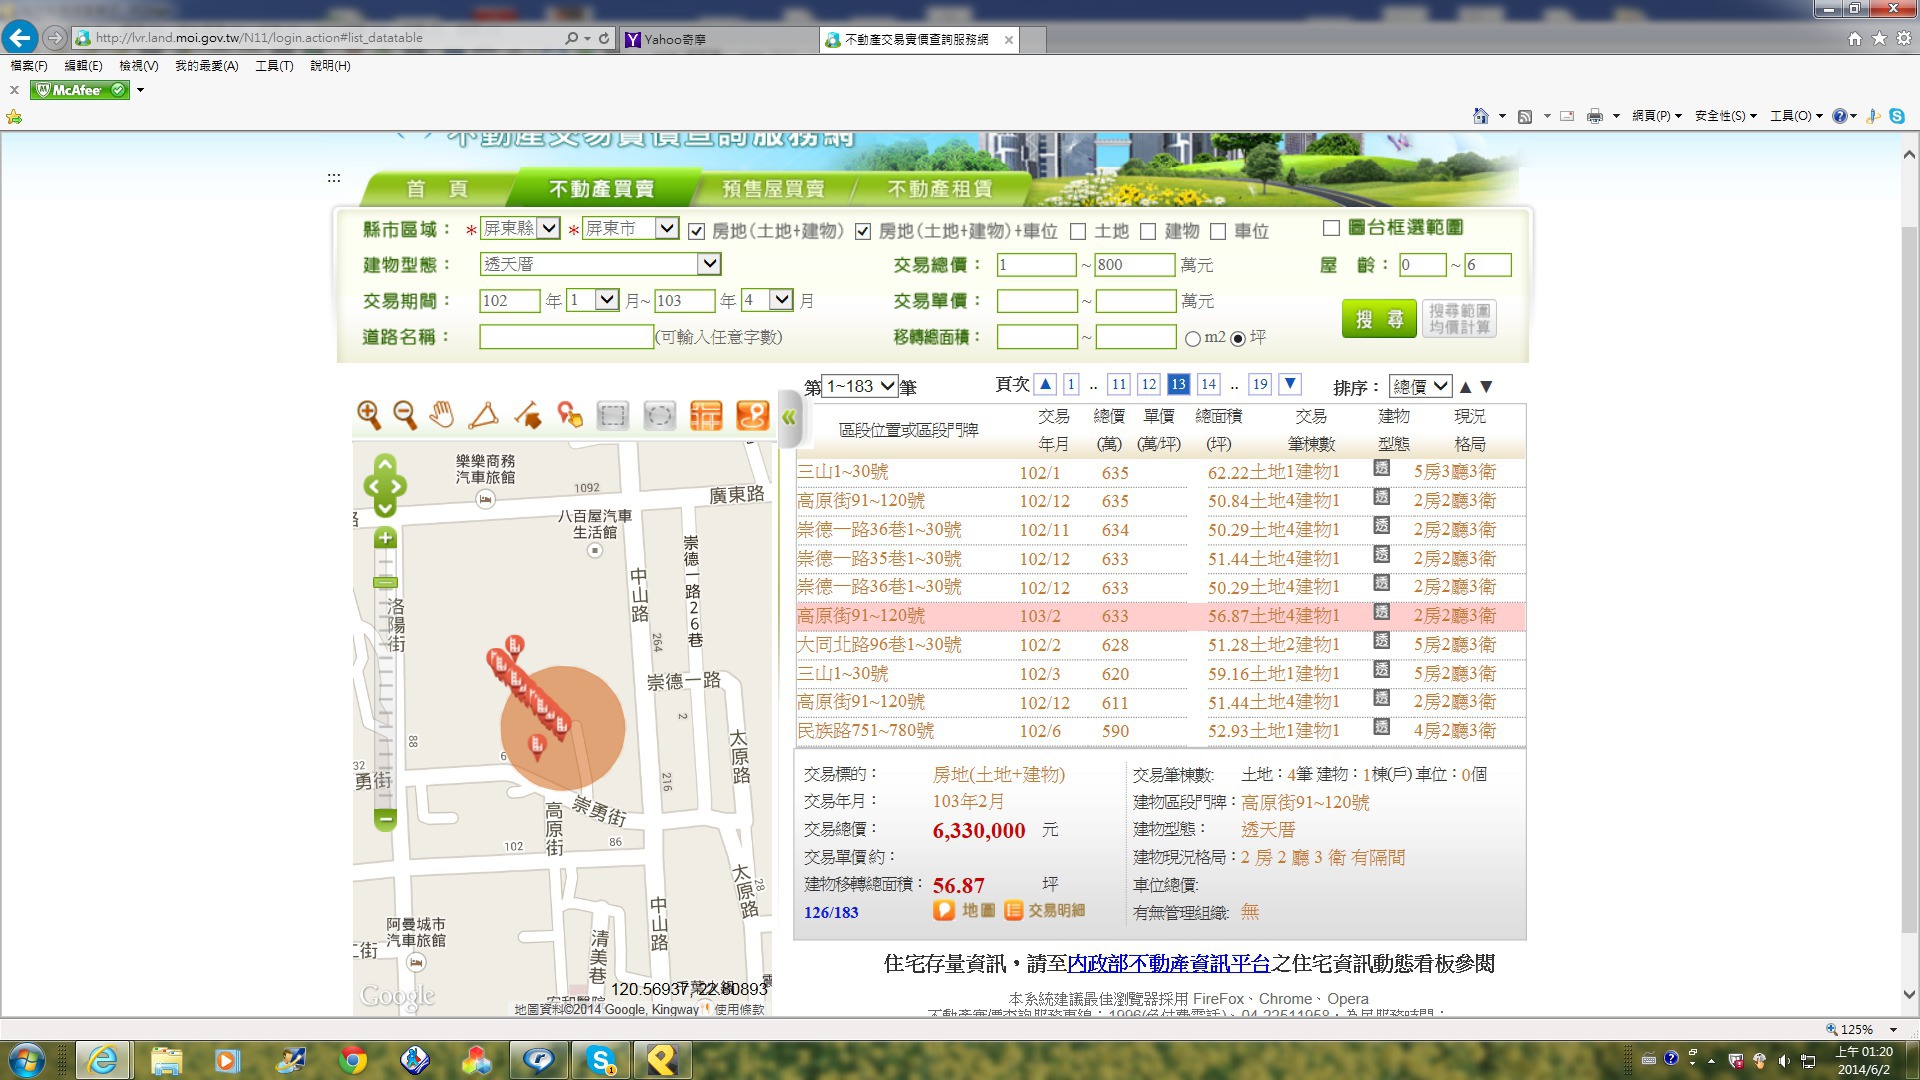The height and width of the screenshot is (1080, 1920).
Task: Refresh the page in address bar
Action: 604,38
